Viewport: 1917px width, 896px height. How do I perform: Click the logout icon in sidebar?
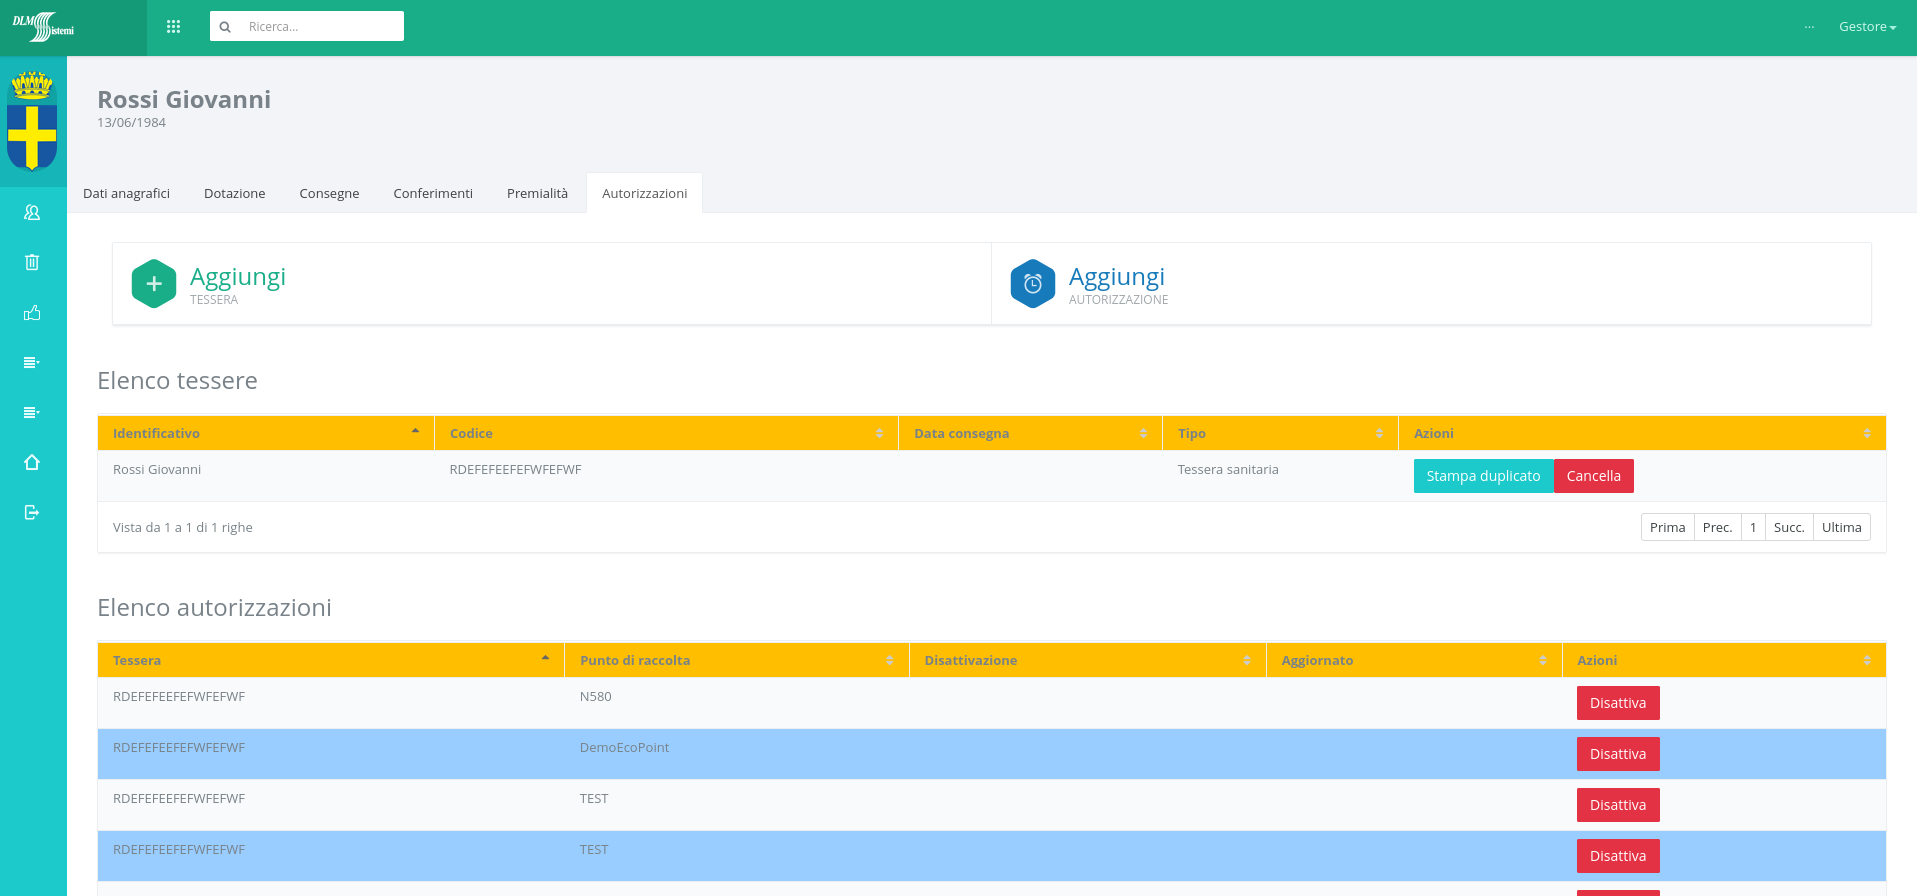[32, 512]
